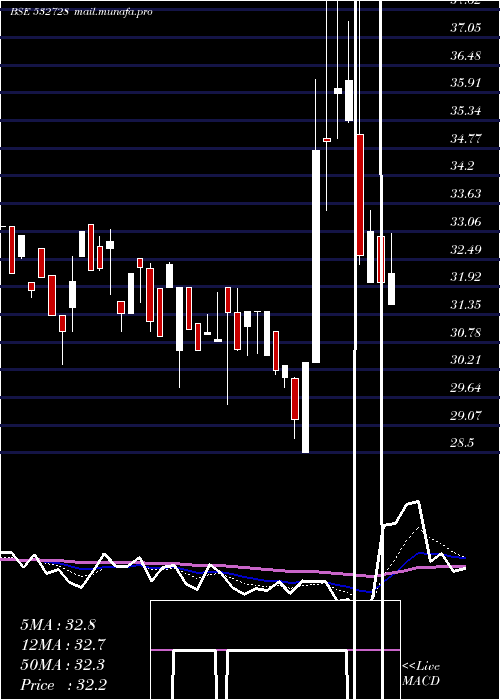
Task: Click the price label 35.34
Action: coord(466,111)
